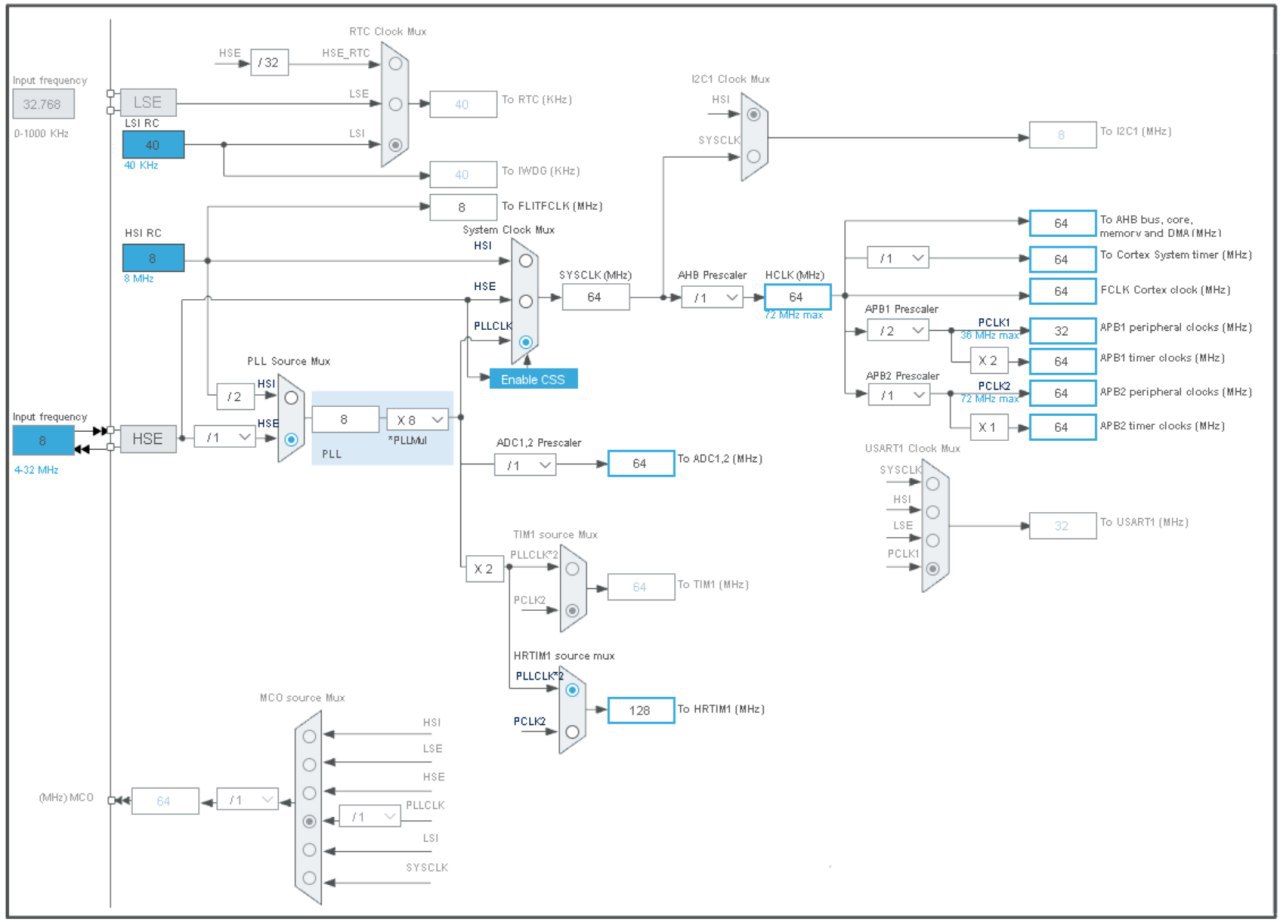The image size is (1280, 922).
Task: Click the LSI RC 40 value box
Action: coord(152,145)
